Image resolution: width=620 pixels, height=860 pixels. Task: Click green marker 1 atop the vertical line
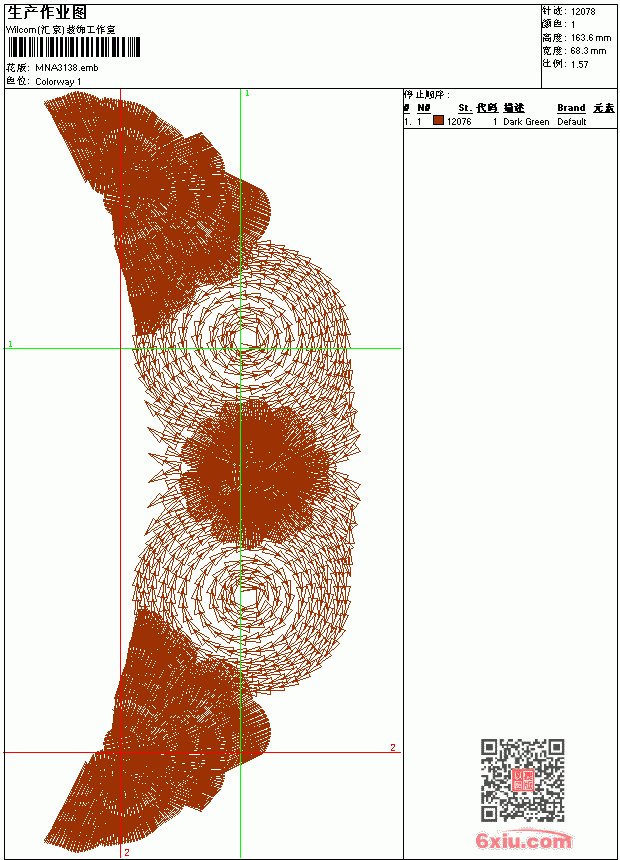pyautogui.click(x=247, y=94)
